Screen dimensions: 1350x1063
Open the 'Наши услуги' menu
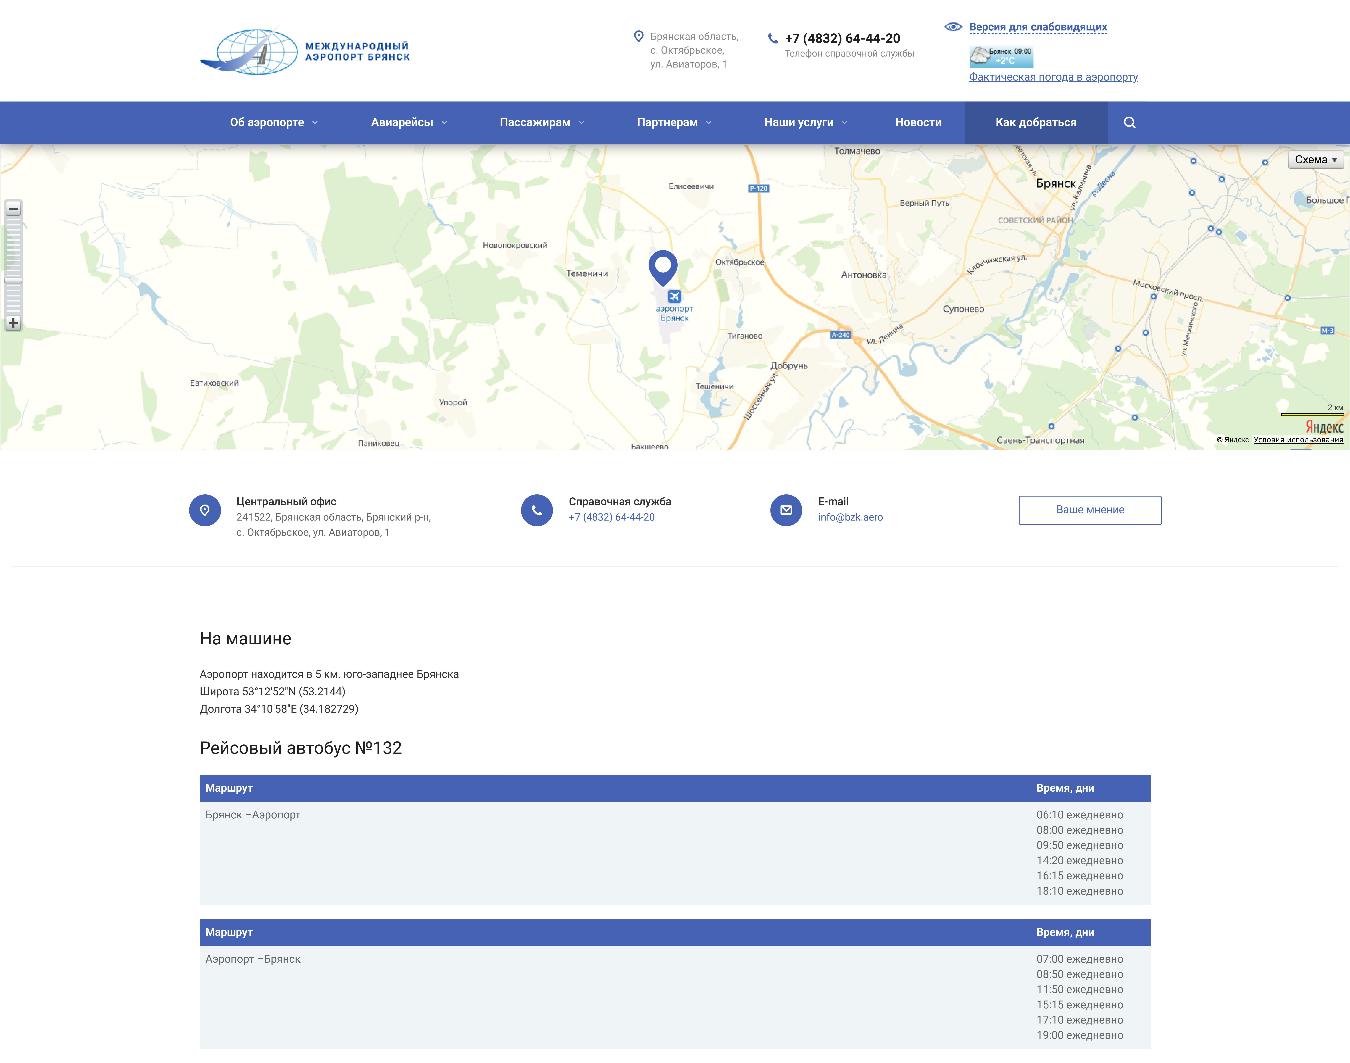tap(799, 122)
